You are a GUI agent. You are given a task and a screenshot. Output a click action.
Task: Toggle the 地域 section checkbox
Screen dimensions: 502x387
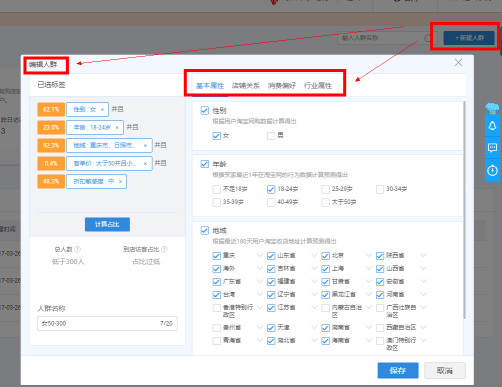(205, 230)
